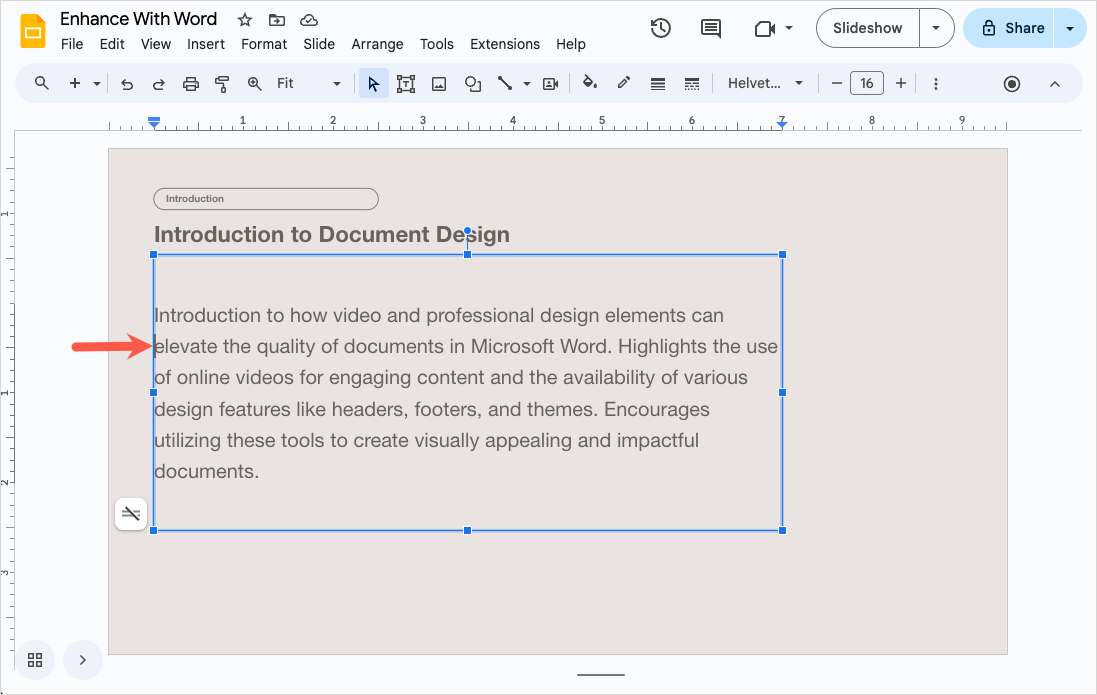Open the Helvetica font dropdown
Image resolution: width=1097 pixels, height=695 pixels.
pos(765,83)
